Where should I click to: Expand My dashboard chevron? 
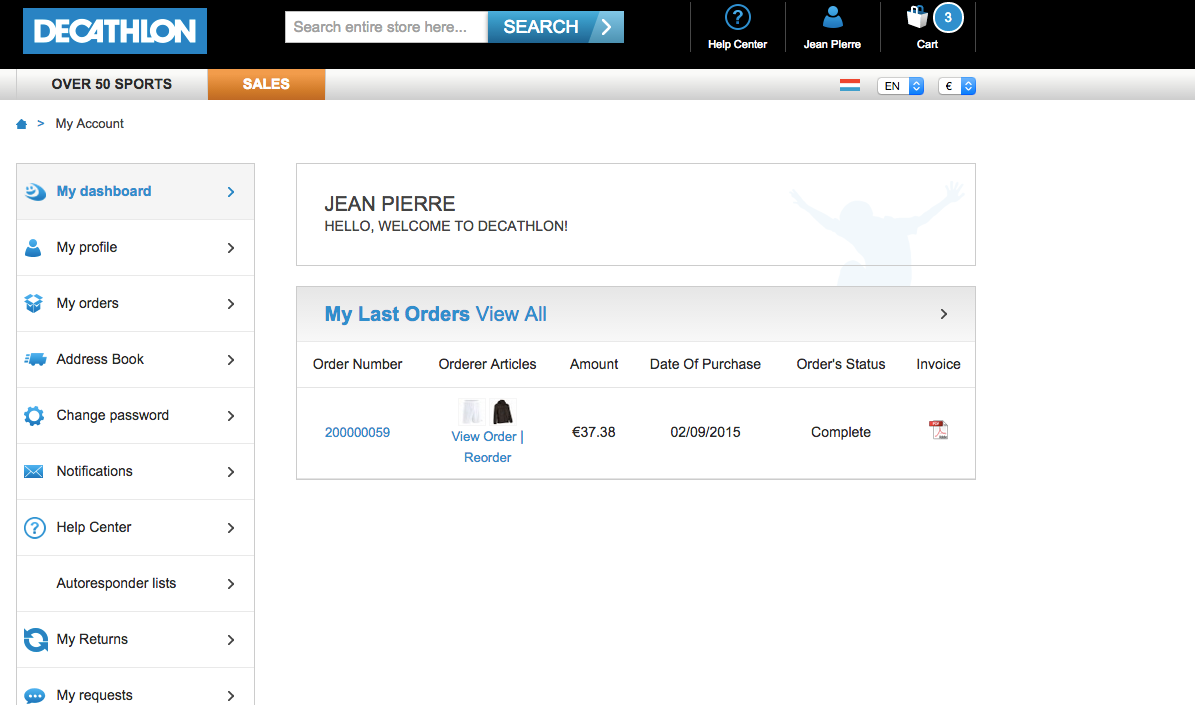click(x=231, y=192)
